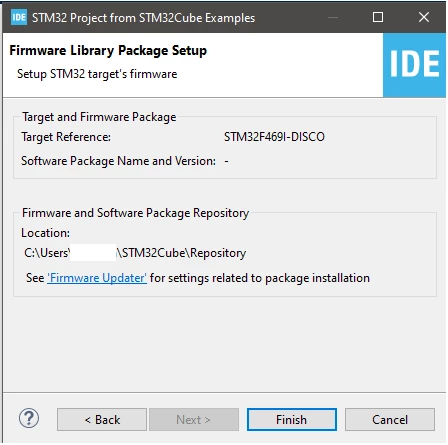
Task: Click the Firmware and Software Package Repository title
Action: [136, 213]
